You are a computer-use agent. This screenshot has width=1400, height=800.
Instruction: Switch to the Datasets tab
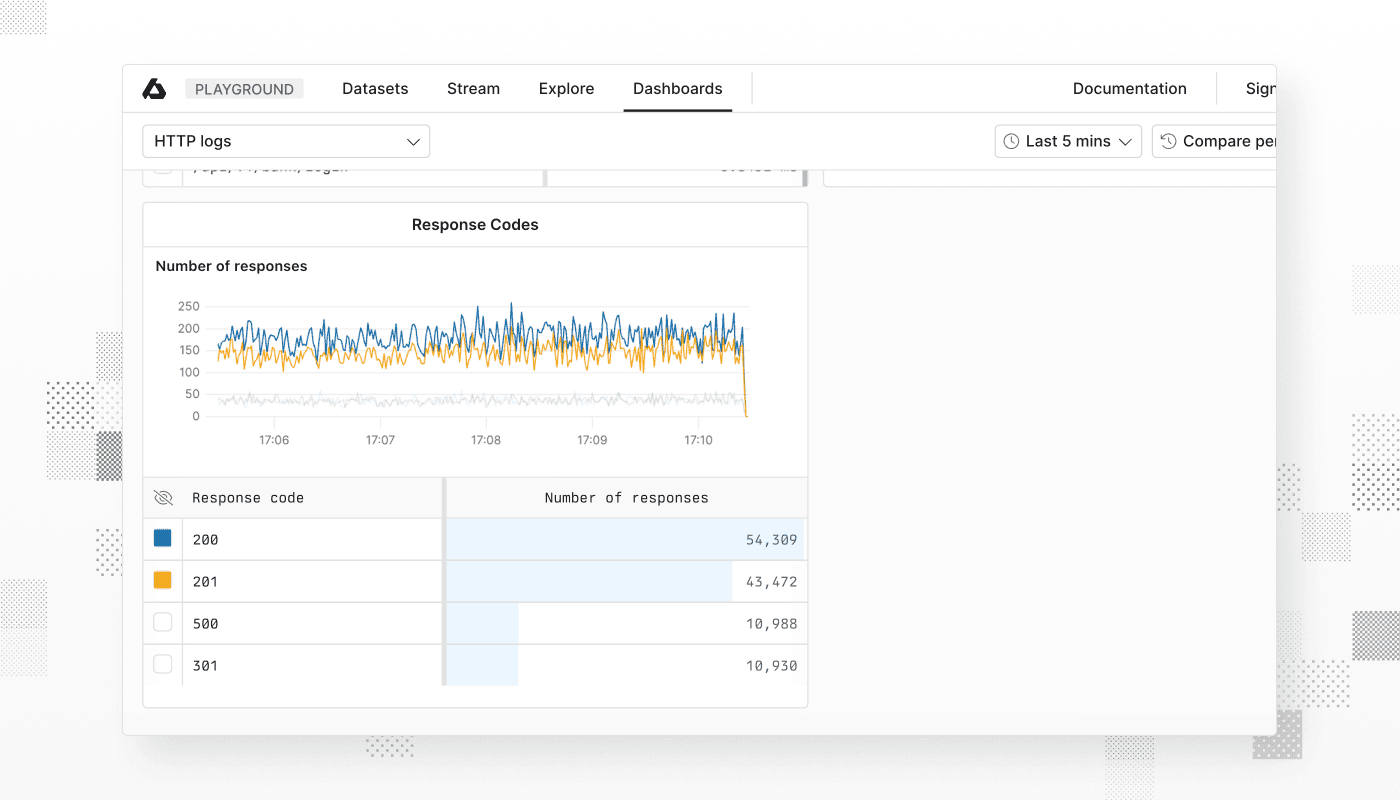point(375,89)
